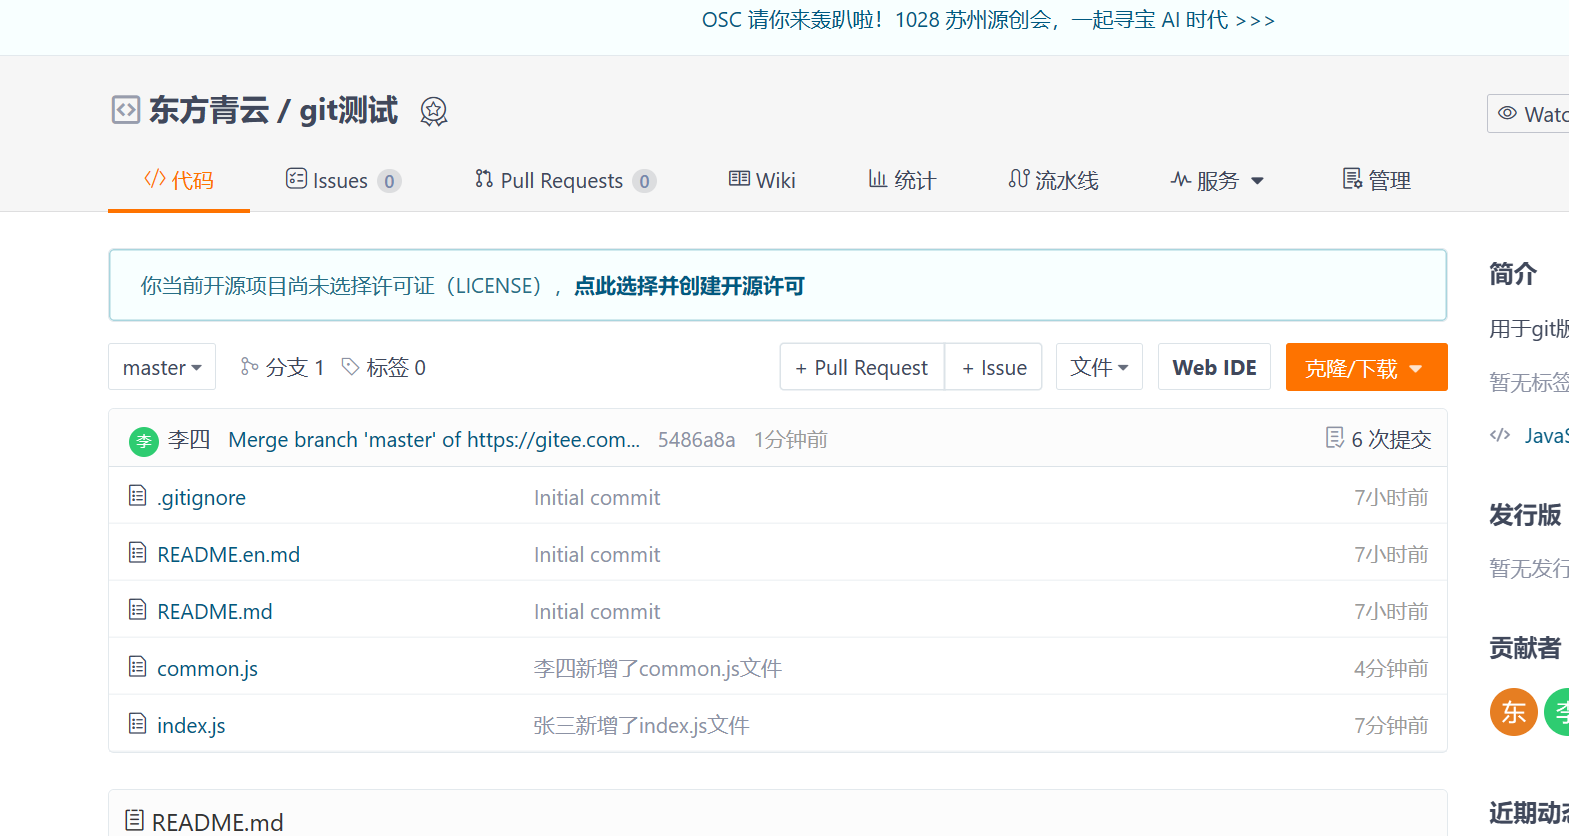The height and width of the screenshot is (836, 1569).
Task: Open the README.en.md file
Action: coord(228,554)
